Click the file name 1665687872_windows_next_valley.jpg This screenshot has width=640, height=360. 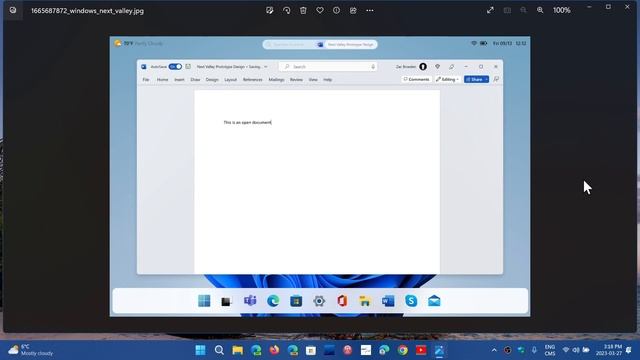coord(87,11)
